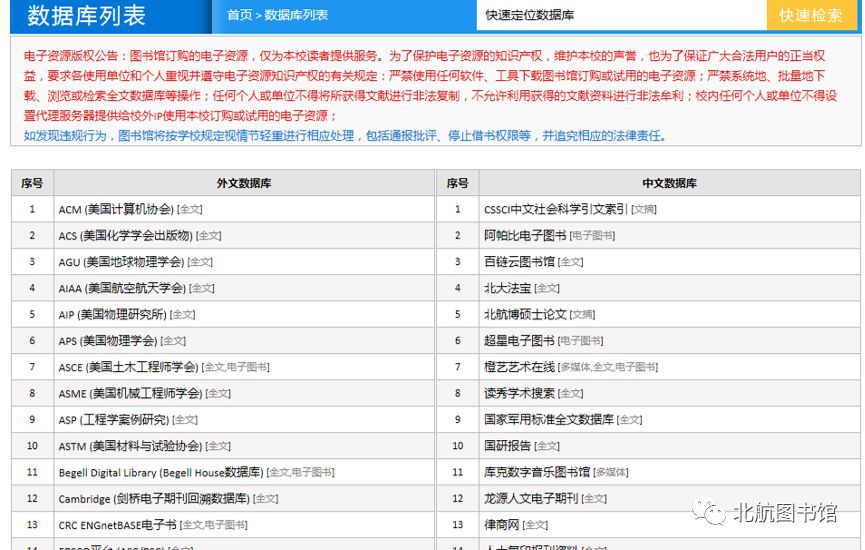Viewport: 865px width, 550px height.
Task: Open the ACM (美国计算机协会) database link
Action: point(115,210)
